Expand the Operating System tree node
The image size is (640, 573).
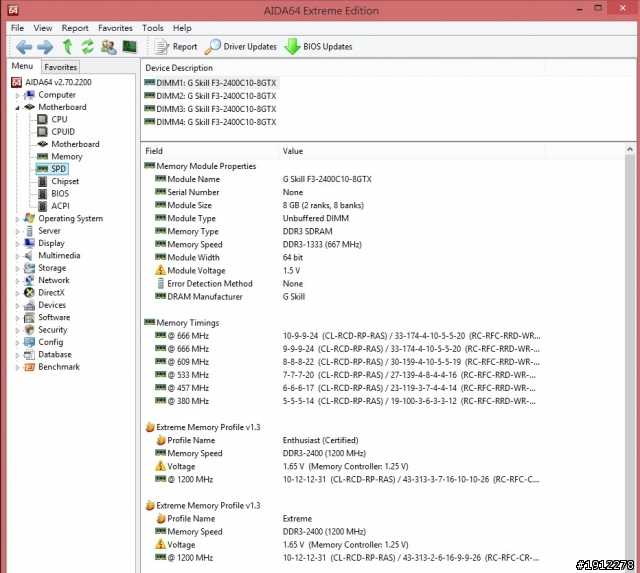tap(17, 219)
